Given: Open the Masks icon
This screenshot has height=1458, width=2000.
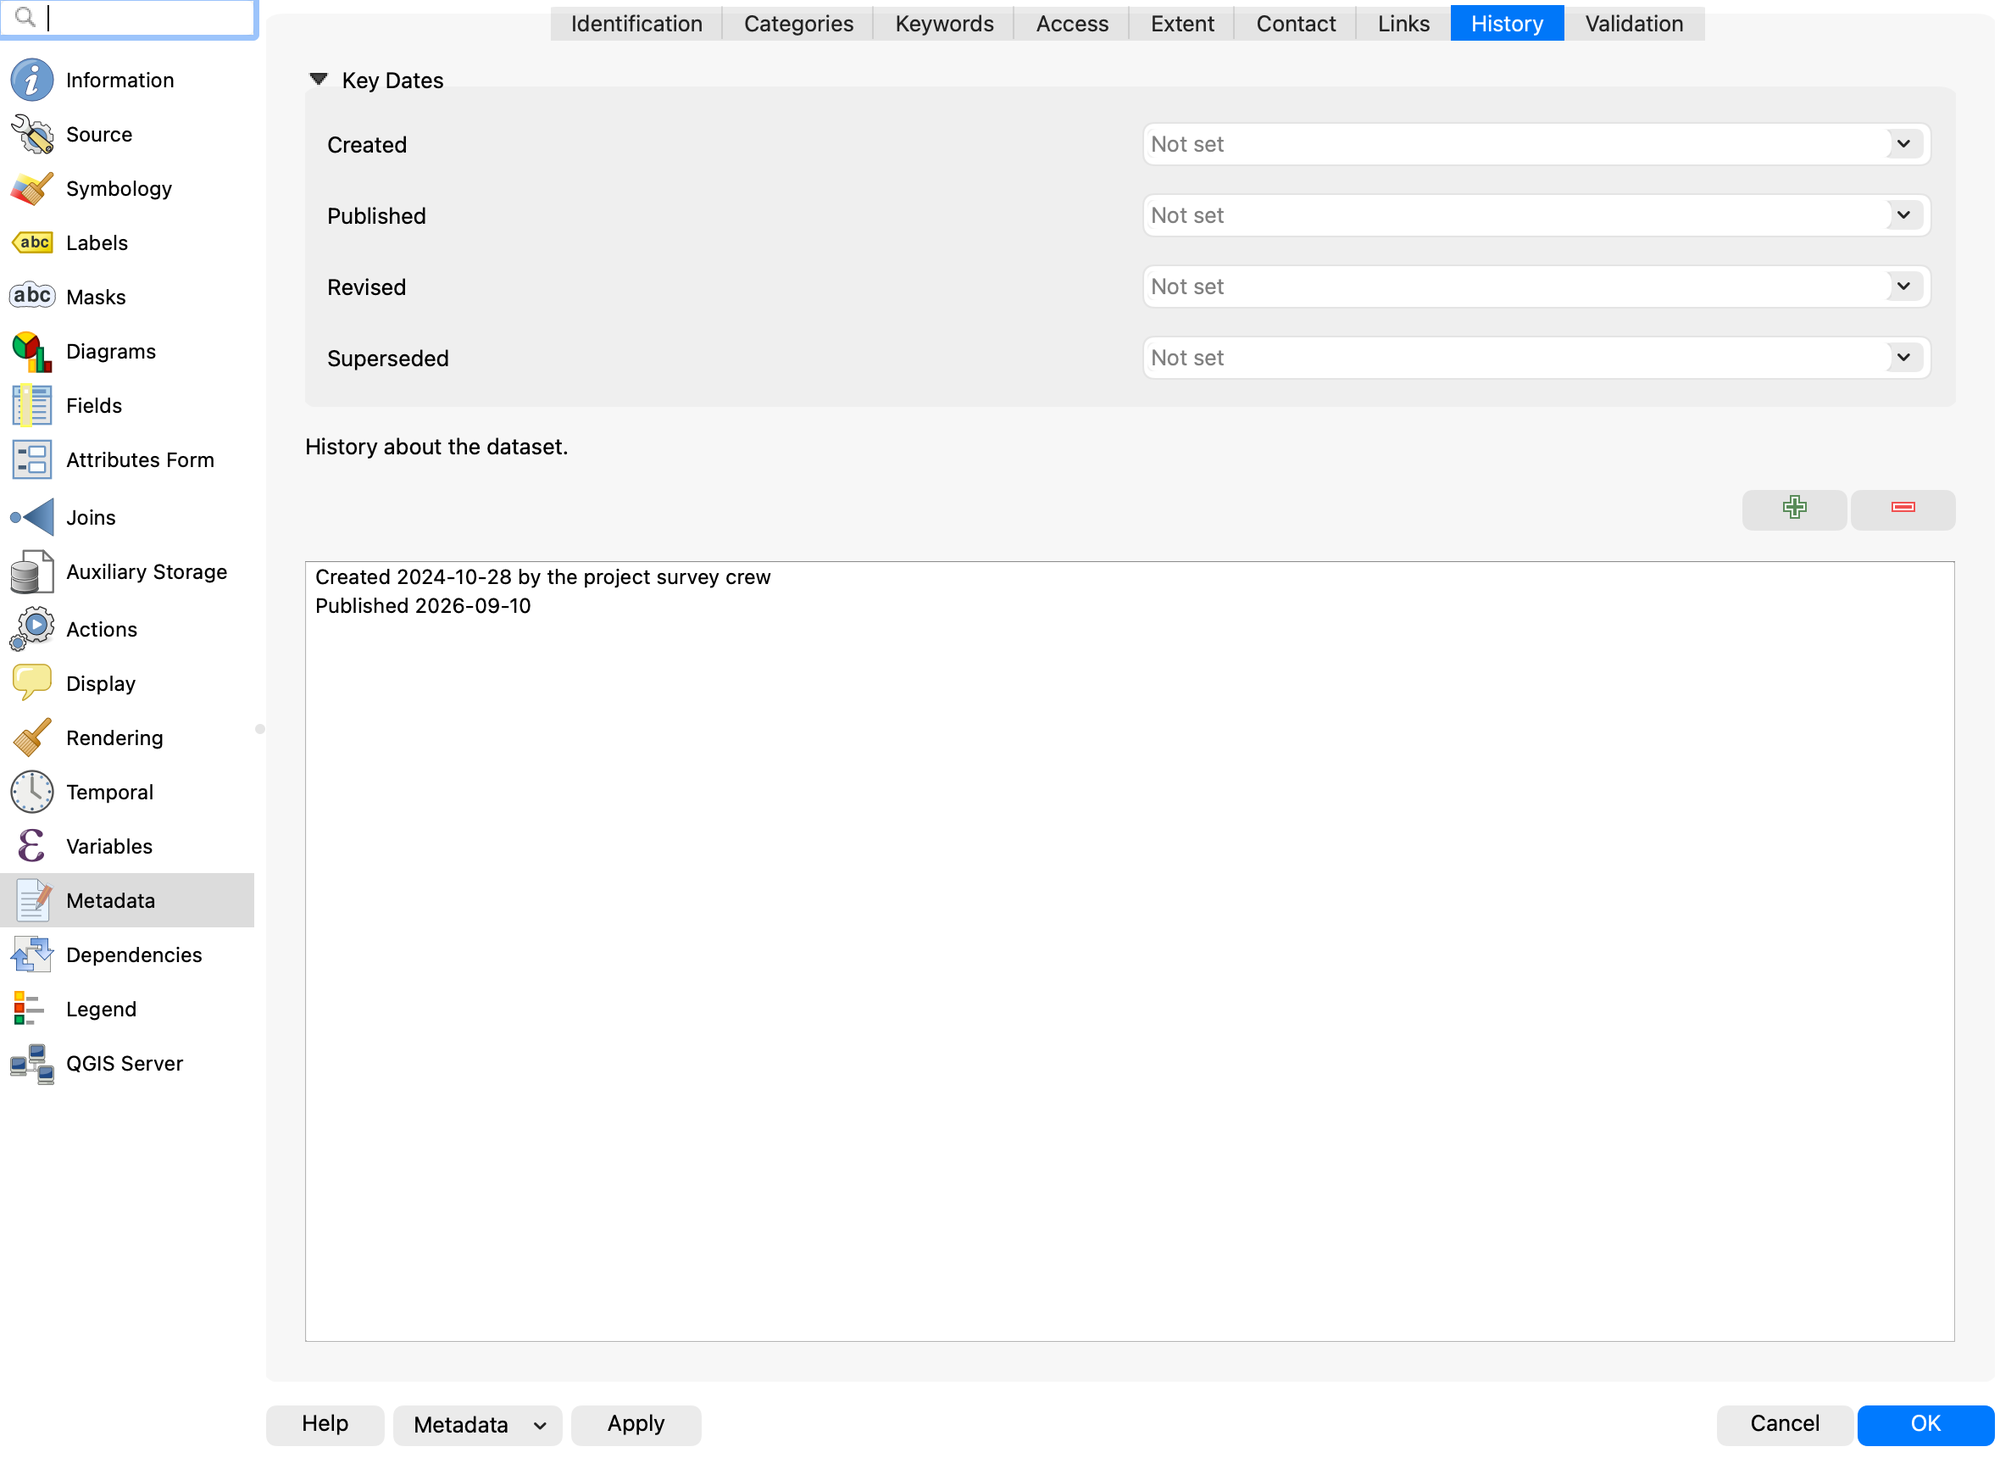Looking at the screenshot, I should point(32,297).
